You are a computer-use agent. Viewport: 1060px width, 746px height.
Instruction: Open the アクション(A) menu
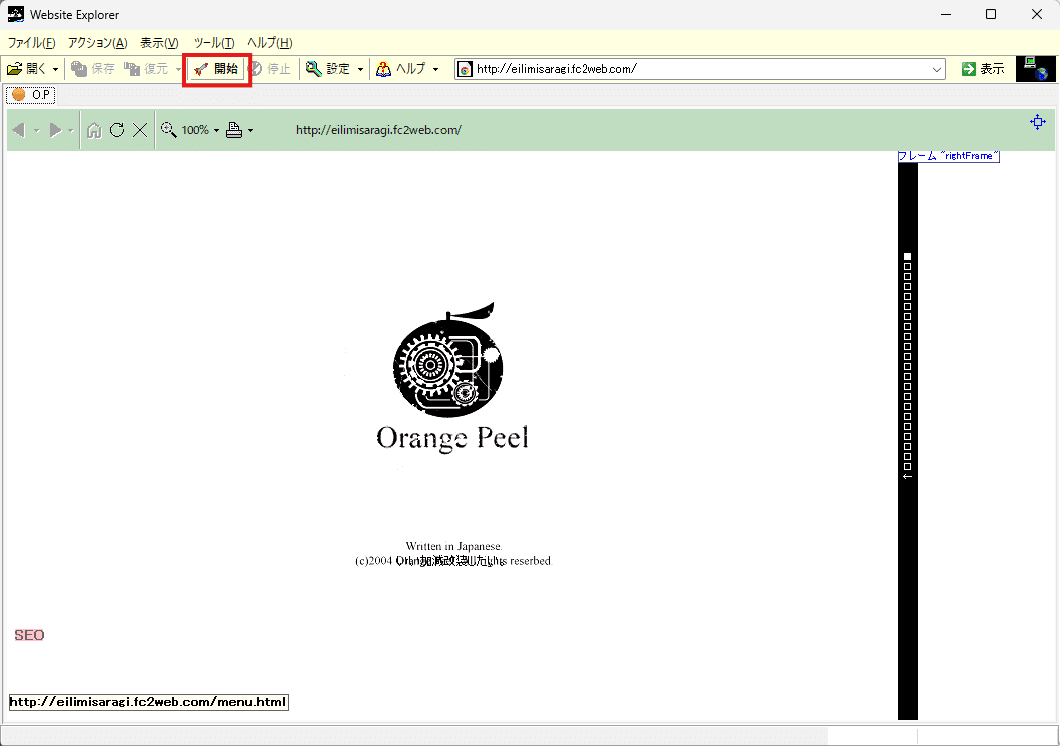click(x=97, y=43)
